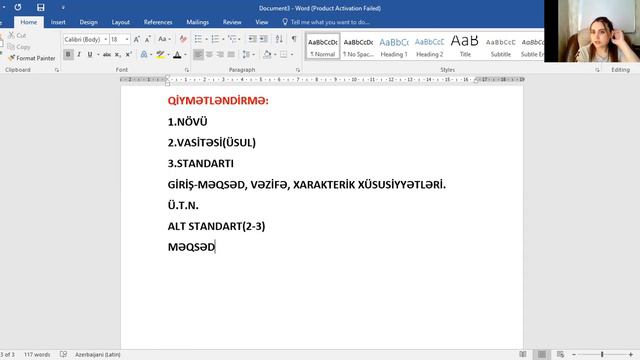Toggle Superscript formatting
This screenshot has width=640, height=360.
click(x=129, y=54)
